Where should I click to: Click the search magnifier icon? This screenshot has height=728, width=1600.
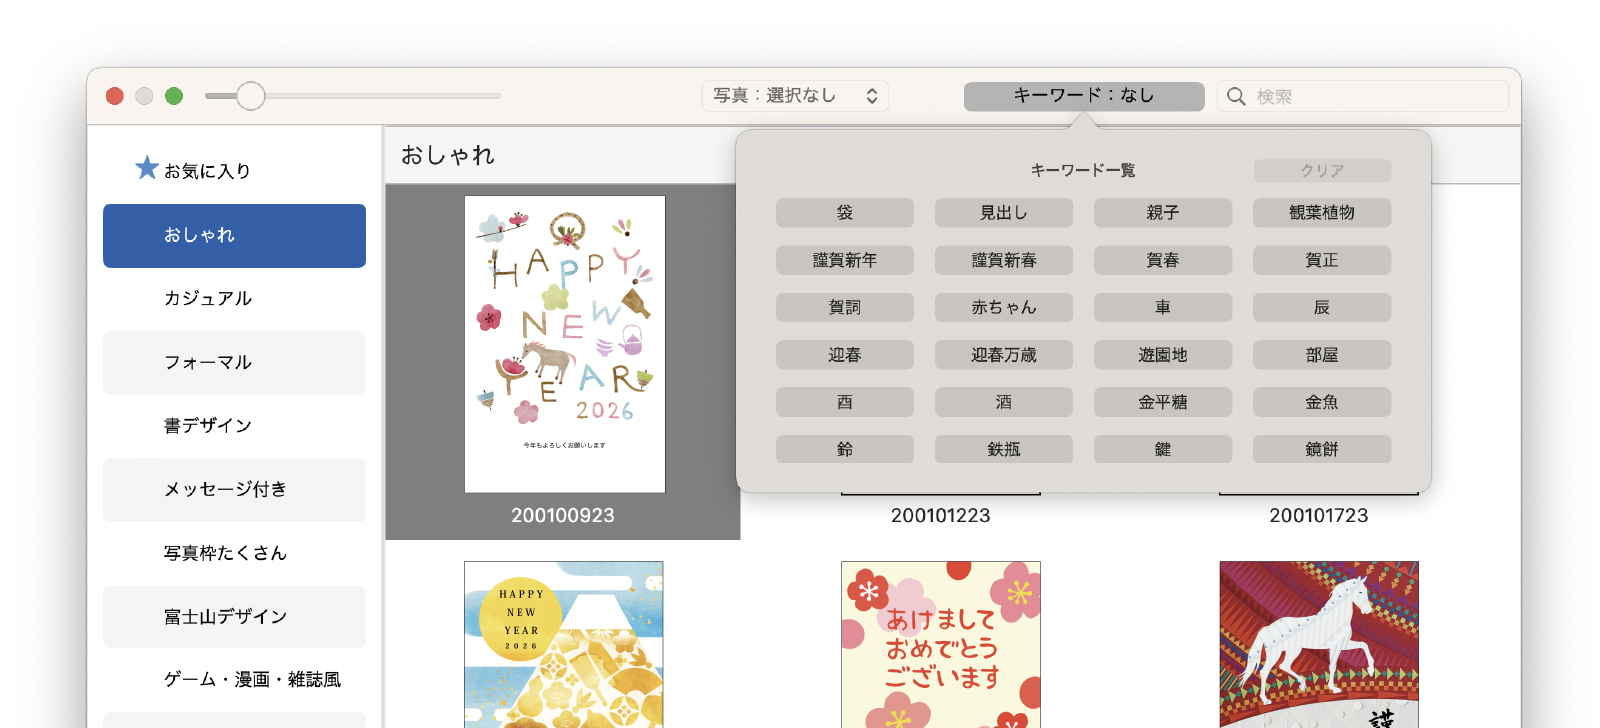point(1236,96)
